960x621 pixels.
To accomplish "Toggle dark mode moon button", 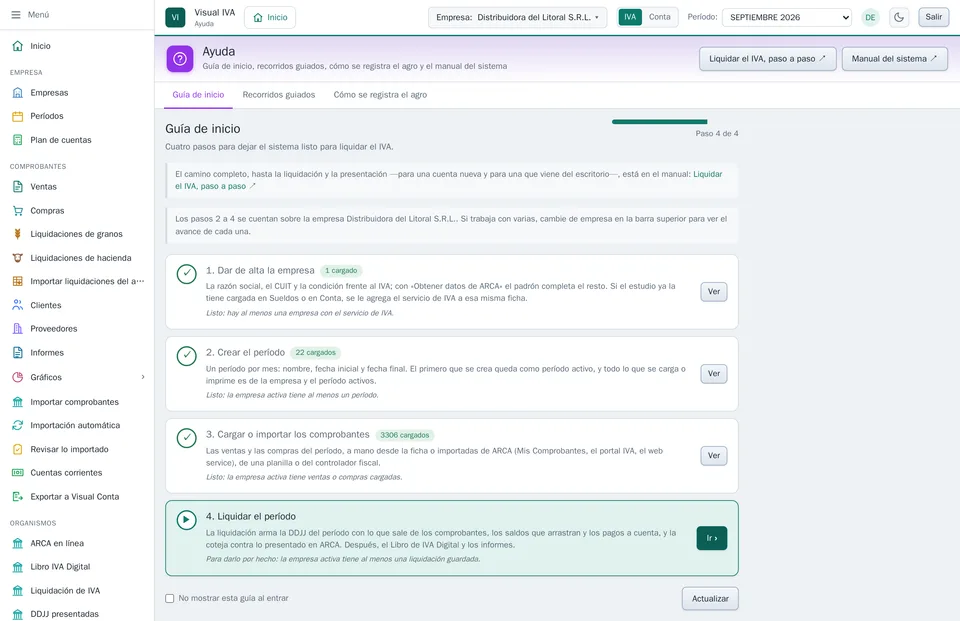I will [899, 17].
